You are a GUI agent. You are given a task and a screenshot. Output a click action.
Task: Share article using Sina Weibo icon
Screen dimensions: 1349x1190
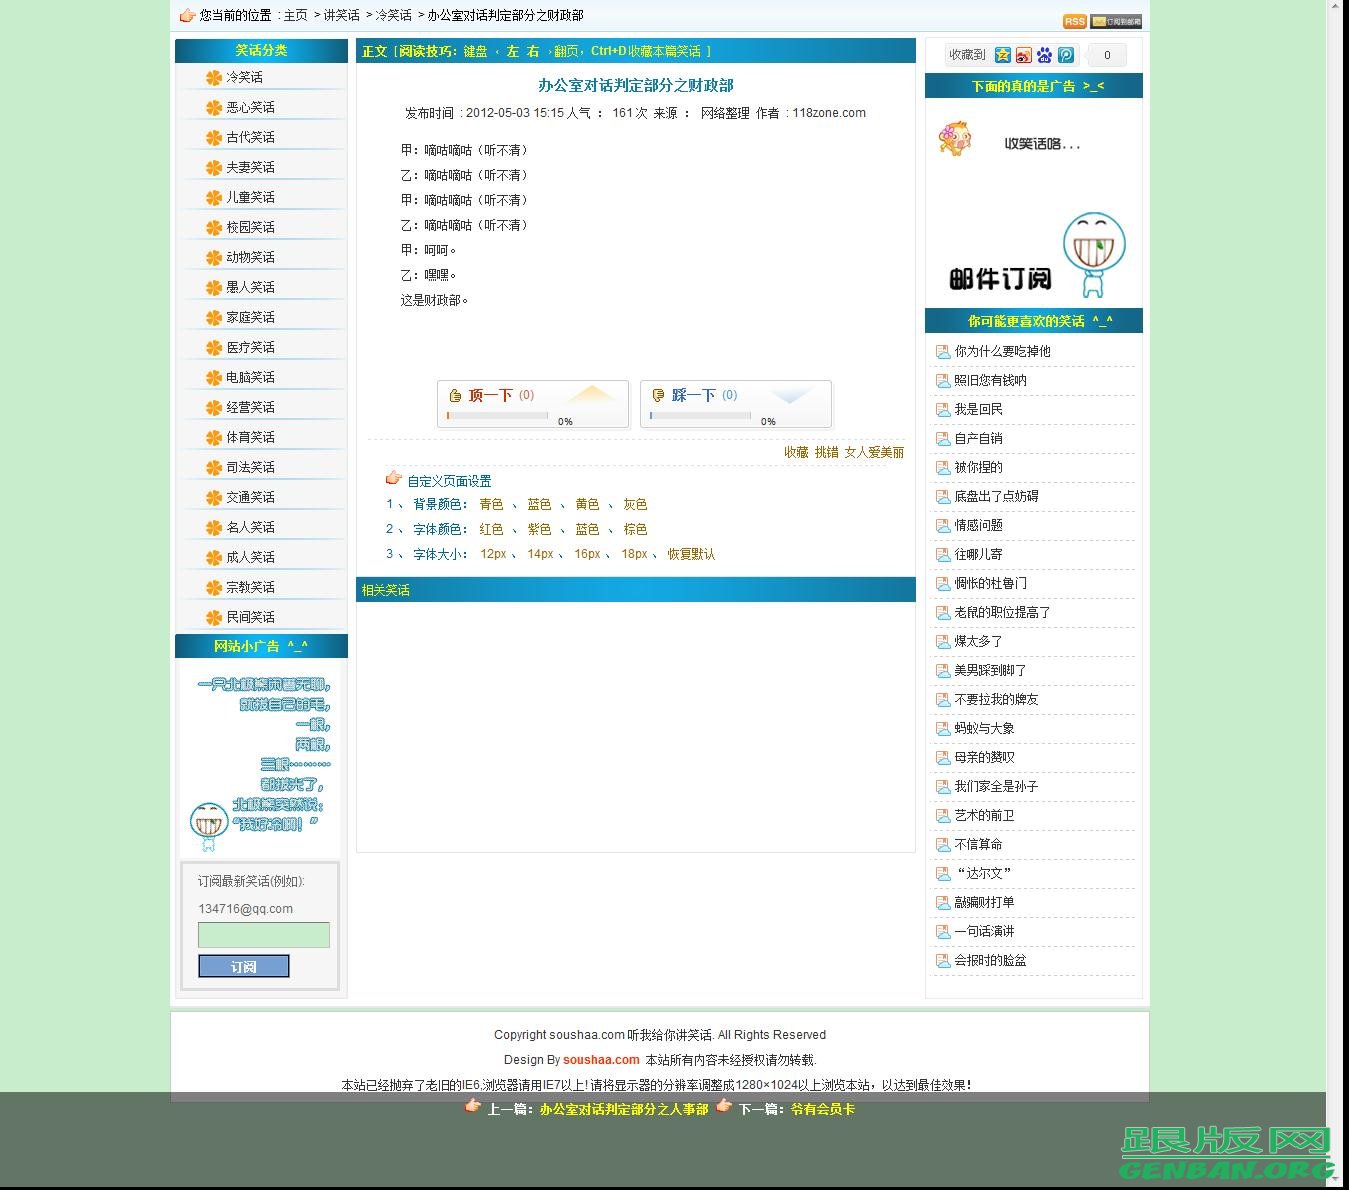click(1023, 55)
